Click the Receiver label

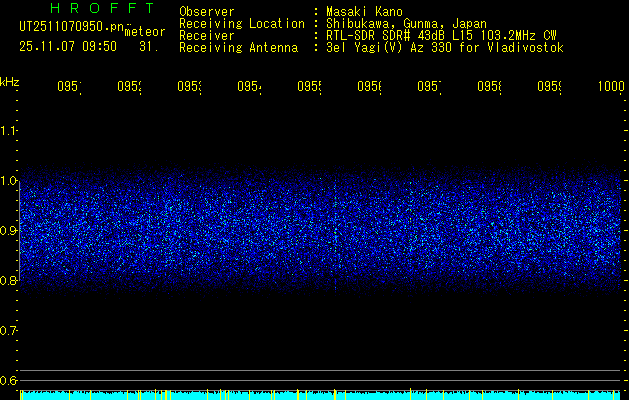pyautogui.click(x=207, y=36)
